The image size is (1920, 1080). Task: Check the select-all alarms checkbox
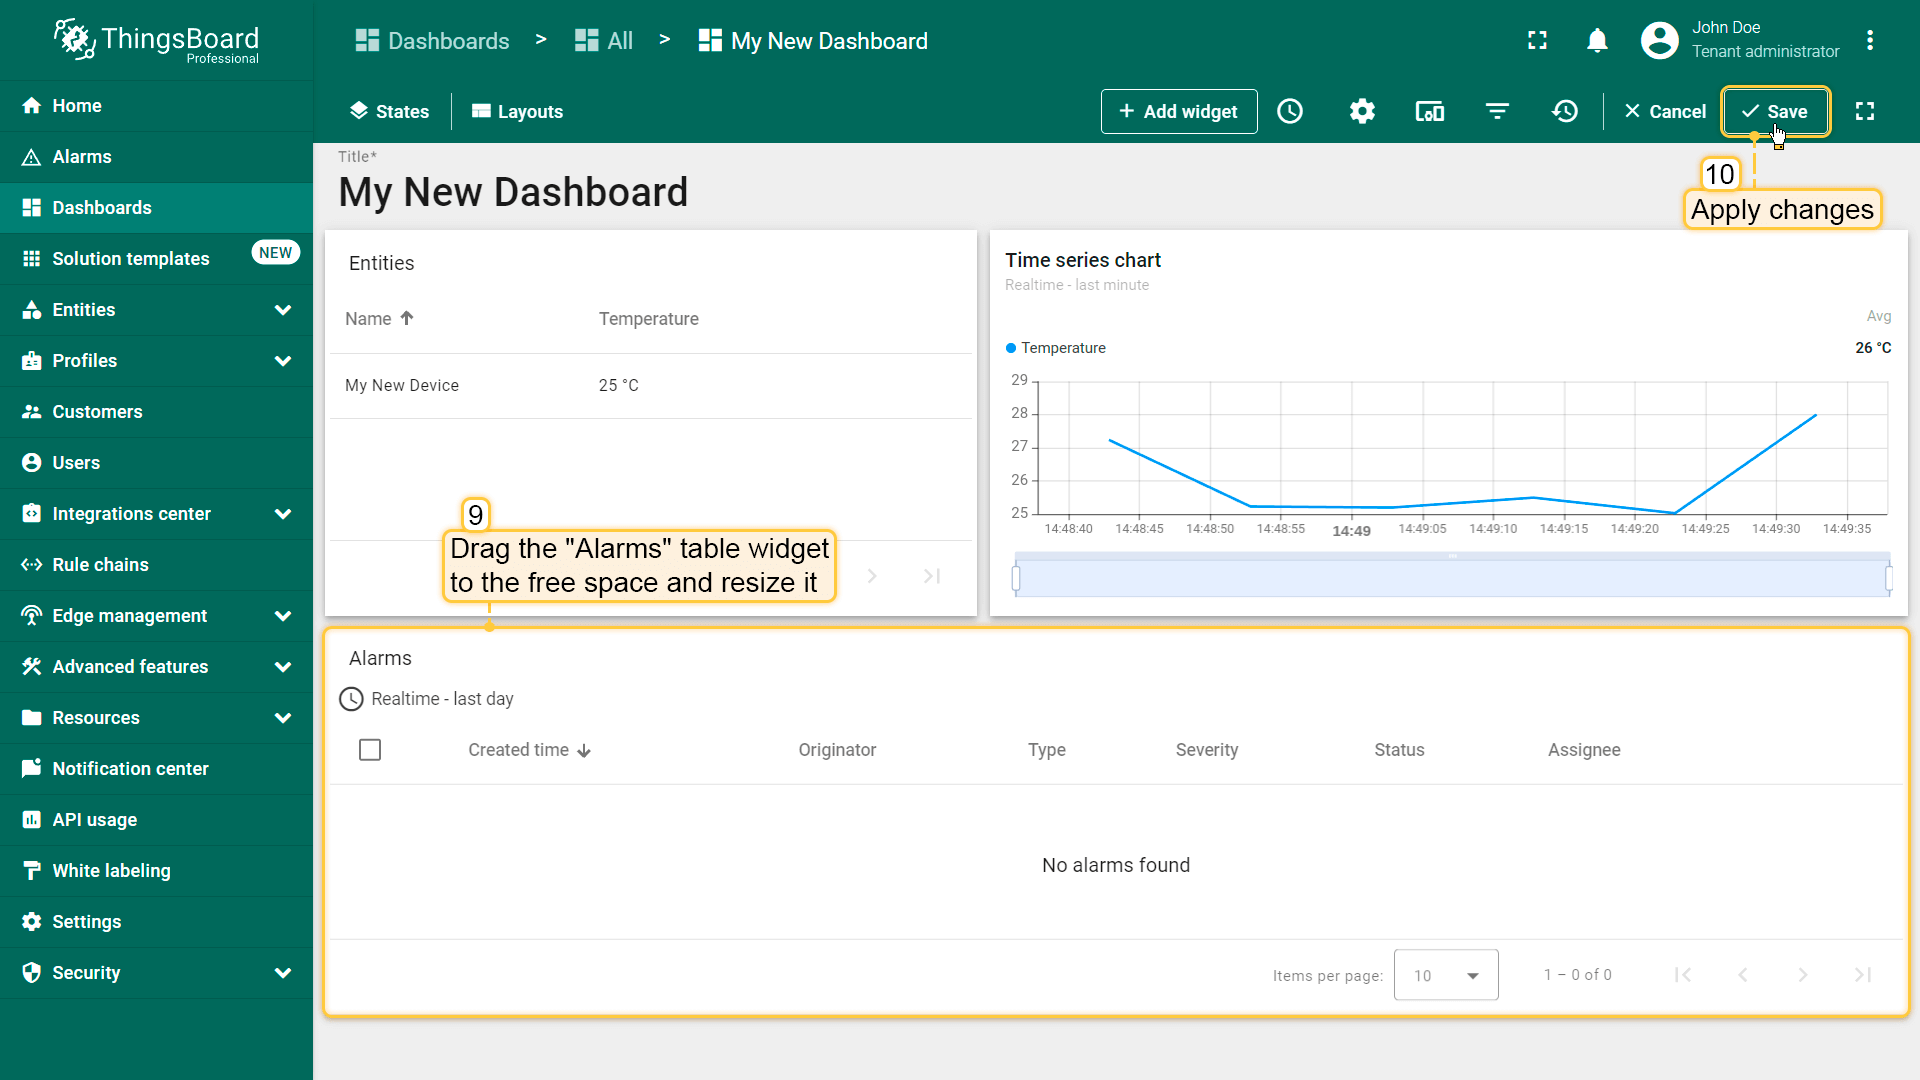pos(370,750)
